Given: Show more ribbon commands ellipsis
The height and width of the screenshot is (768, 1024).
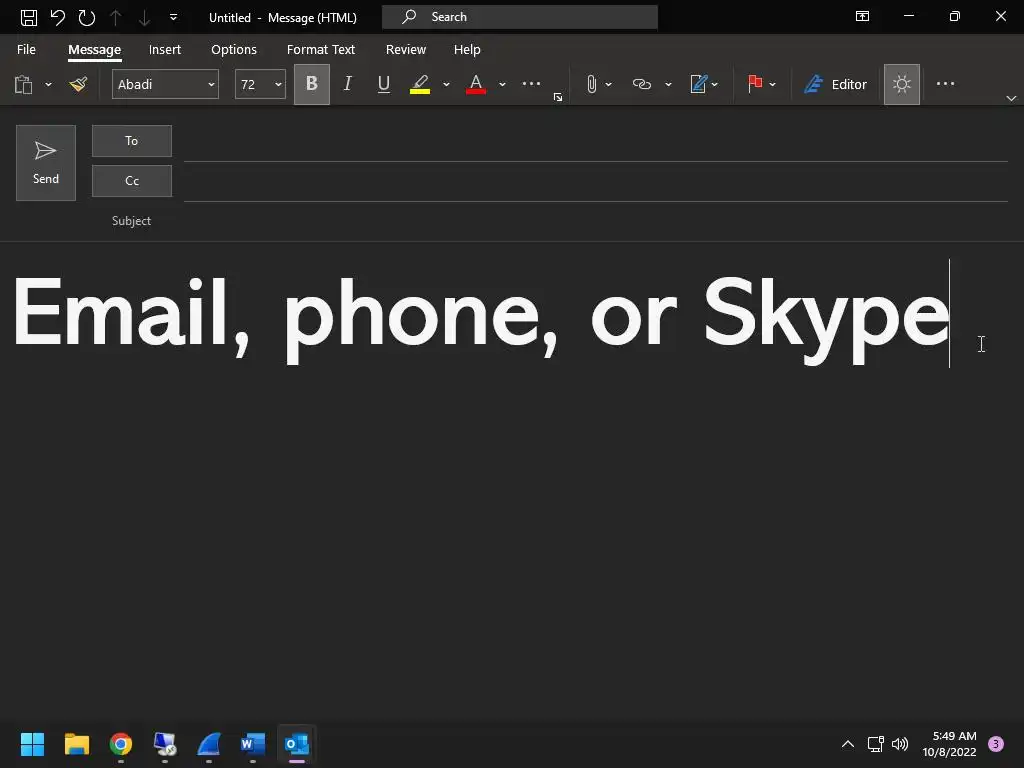Looking at the screenshot, I should pos(945,84).
